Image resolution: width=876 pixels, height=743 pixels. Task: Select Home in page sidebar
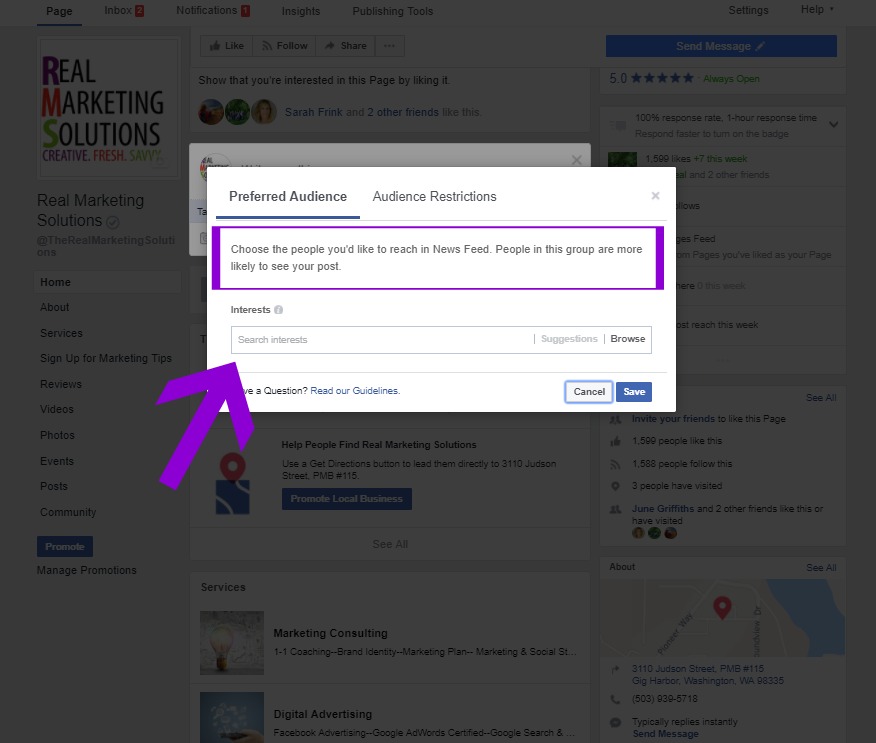tap(107, 282)
